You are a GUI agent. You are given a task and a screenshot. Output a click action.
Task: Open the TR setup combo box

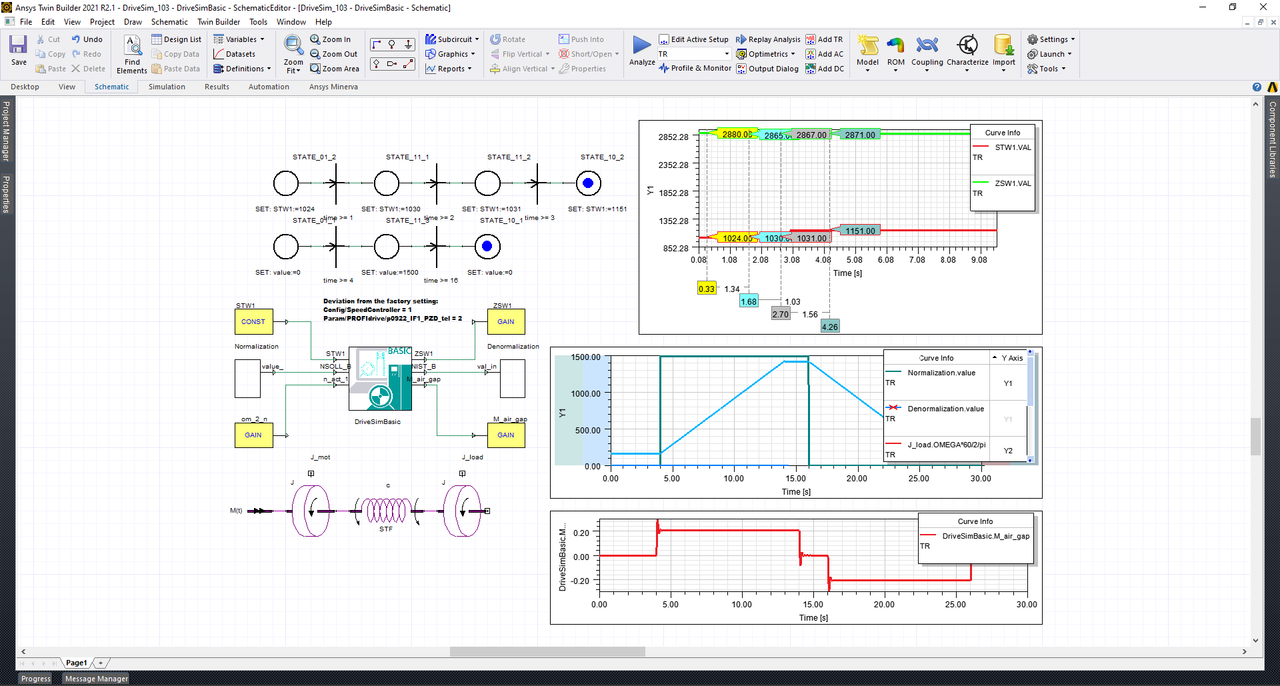(694, 54)
